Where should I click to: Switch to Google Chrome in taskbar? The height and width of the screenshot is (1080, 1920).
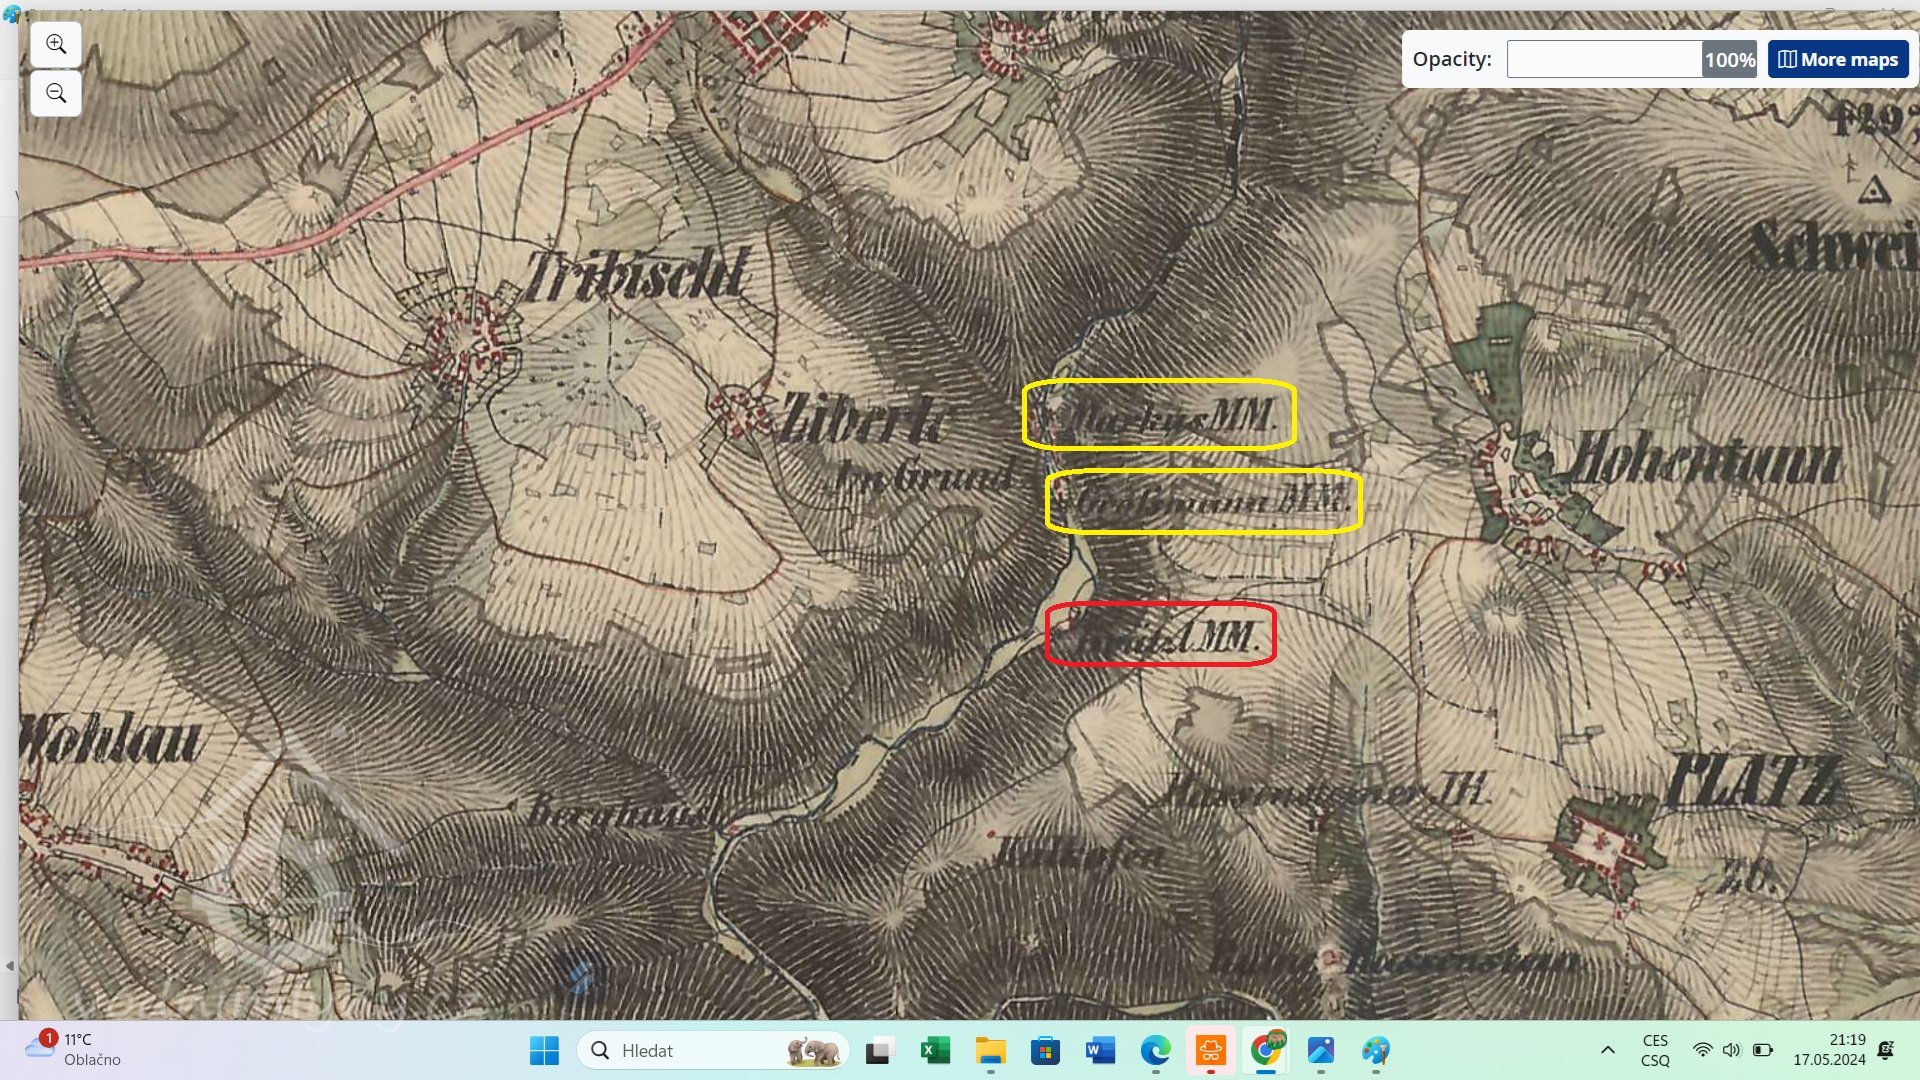click(1266, 1051)
